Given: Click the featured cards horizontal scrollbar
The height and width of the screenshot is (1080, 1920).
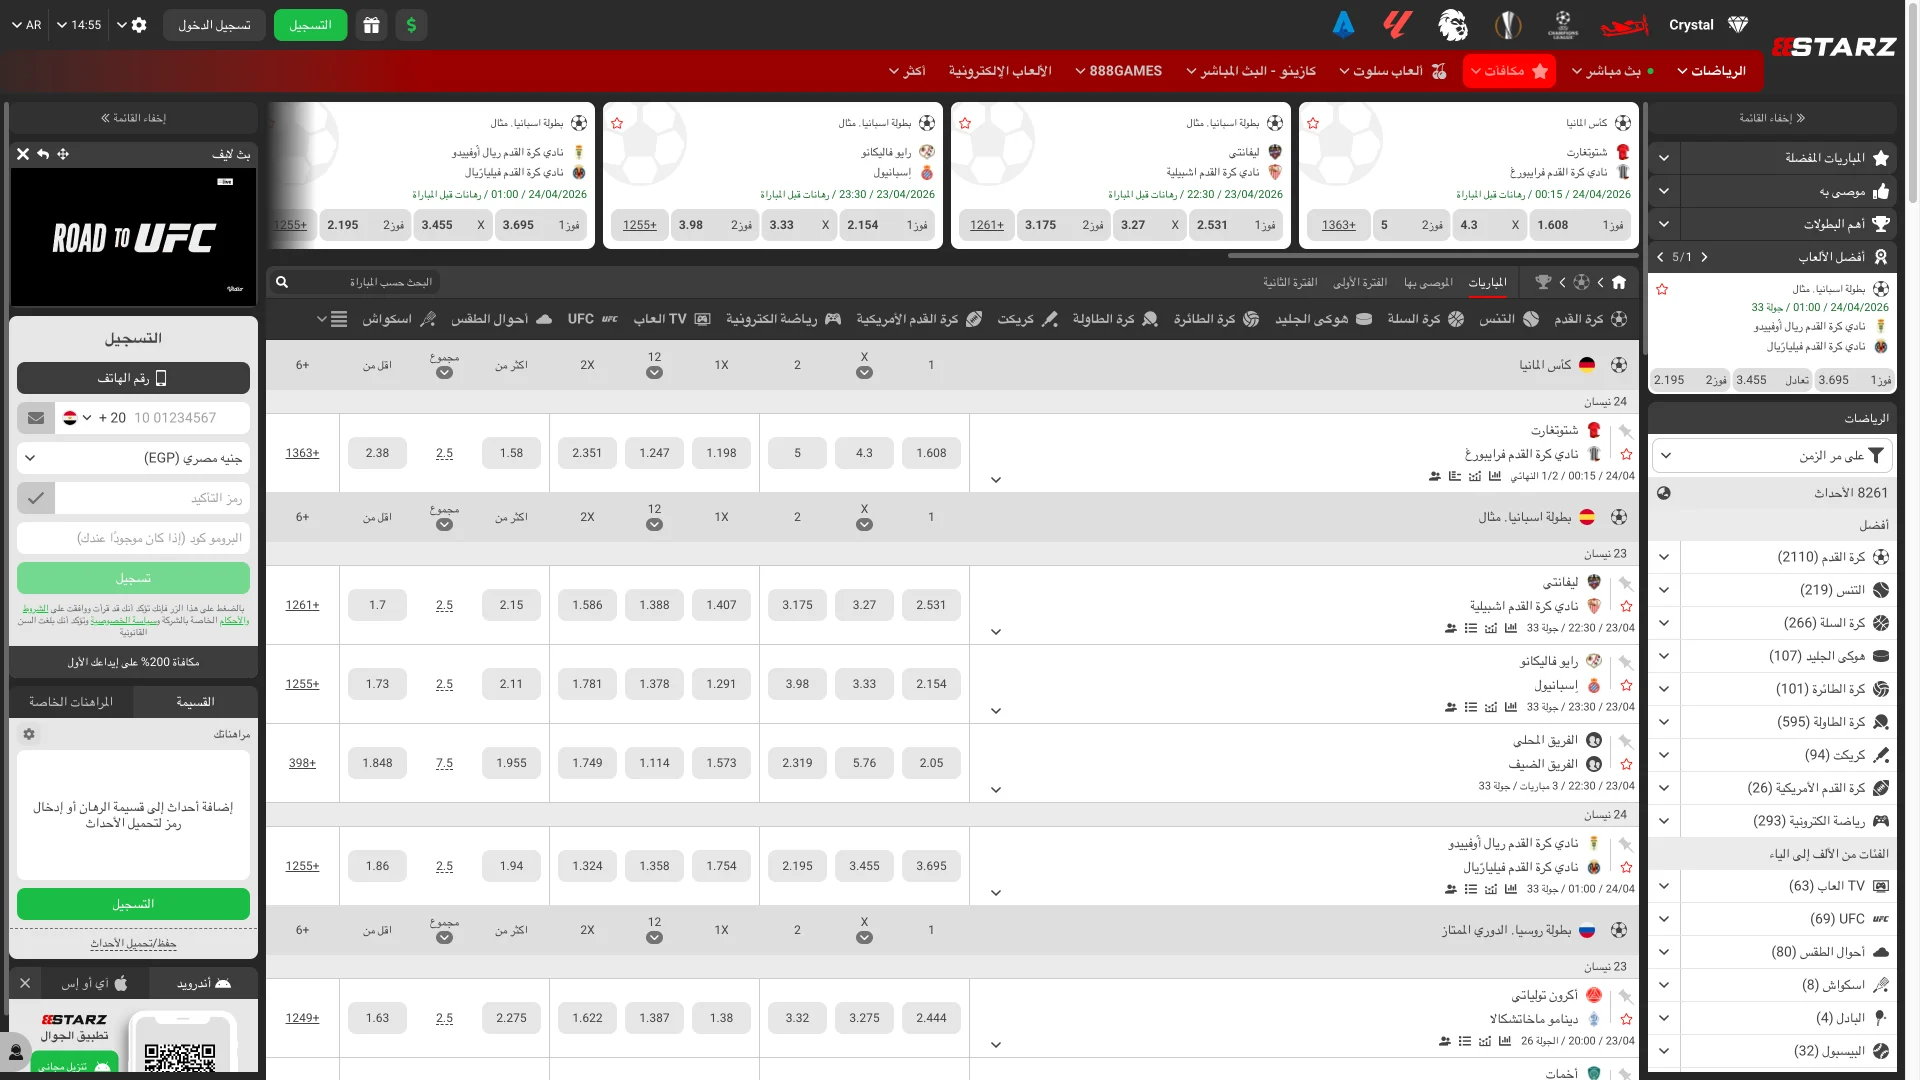Looking at the screenshot, I should tap(1432, 256).
